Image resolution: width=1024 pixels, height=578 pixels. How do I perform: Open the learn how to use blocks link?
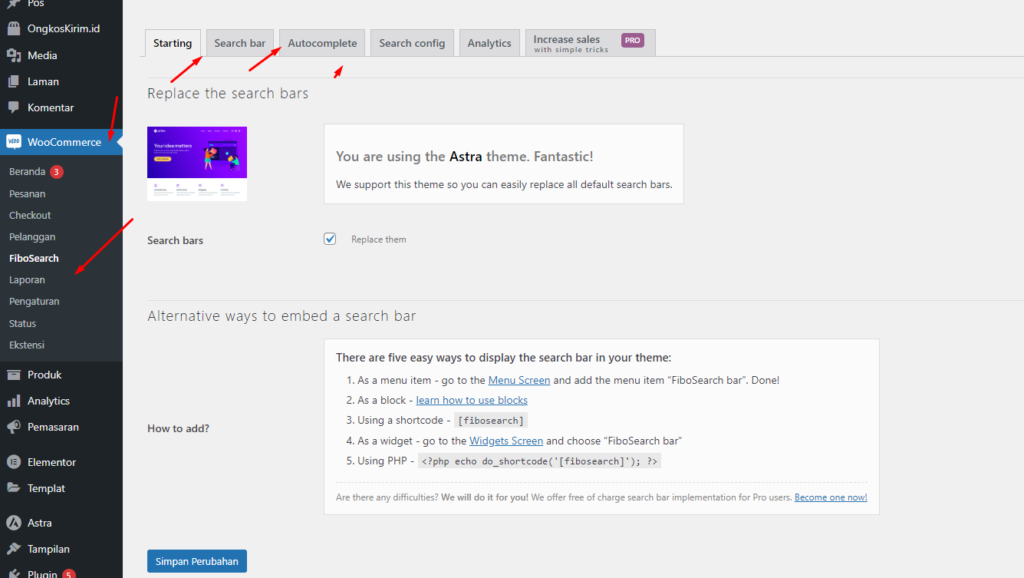click(471, 400)
